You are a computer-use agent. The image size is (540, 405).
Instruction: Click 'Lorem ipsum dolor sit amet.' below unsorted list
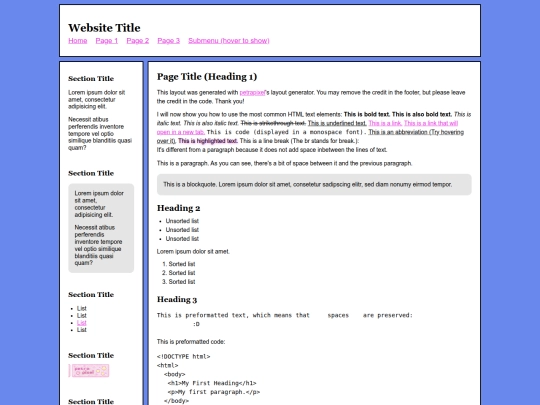(193, 252)
